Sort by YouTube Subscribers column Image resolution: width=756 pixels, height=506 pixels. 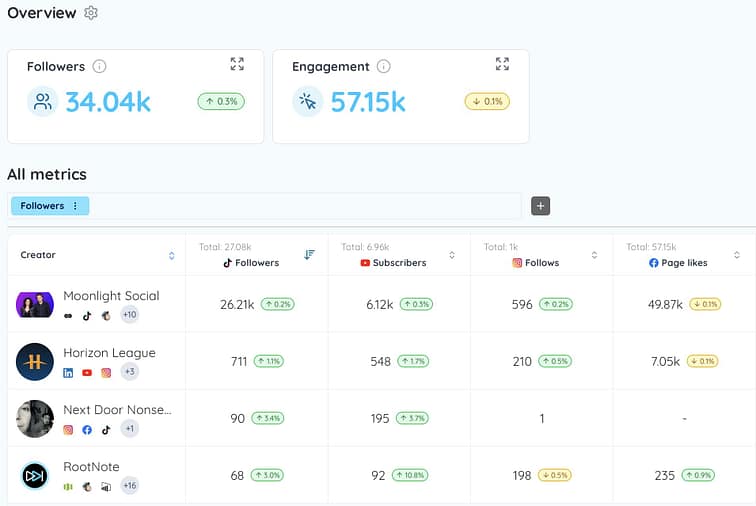click(452, 256)
